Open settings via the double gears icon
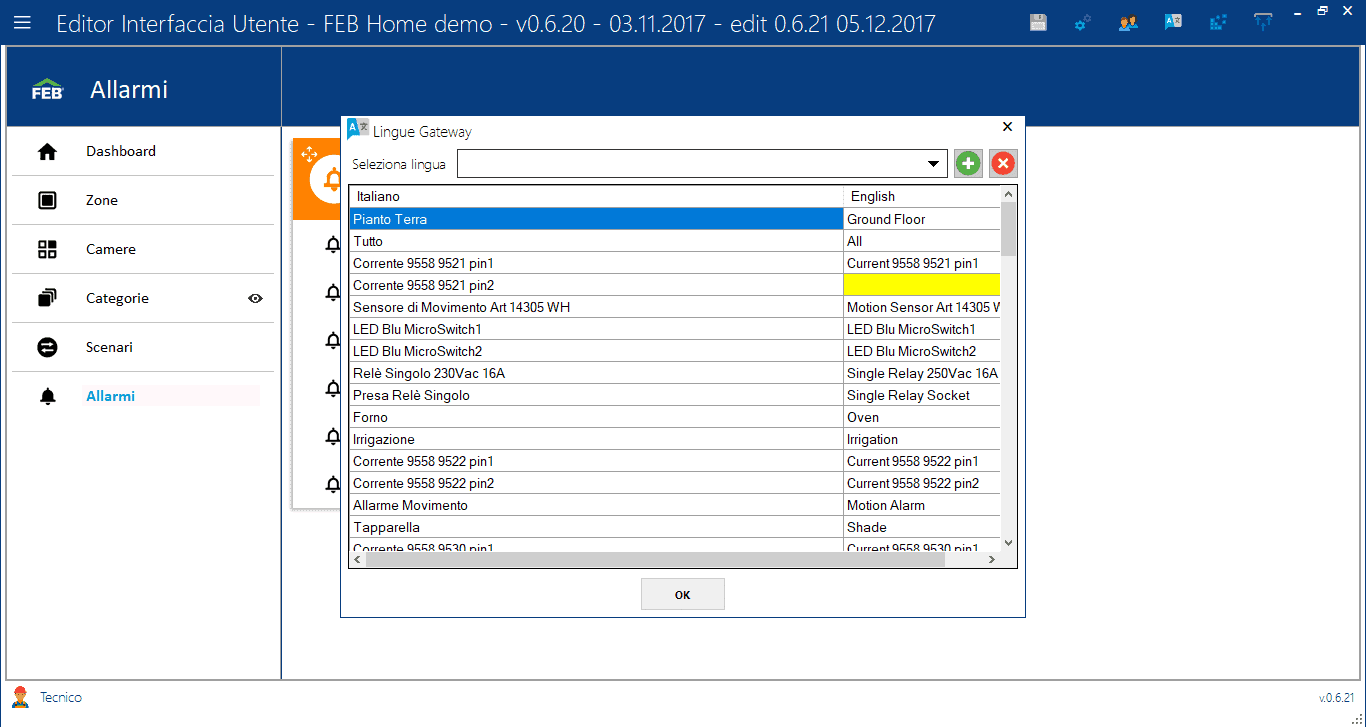Viewport: 1366px width, 727px height. pyautogui.click(x=1083, y=22)
